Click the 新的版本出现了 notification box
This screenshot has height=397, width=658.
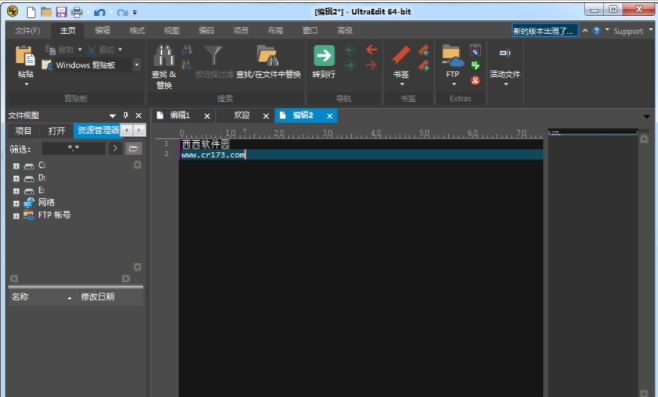click(x=545, y=31)
